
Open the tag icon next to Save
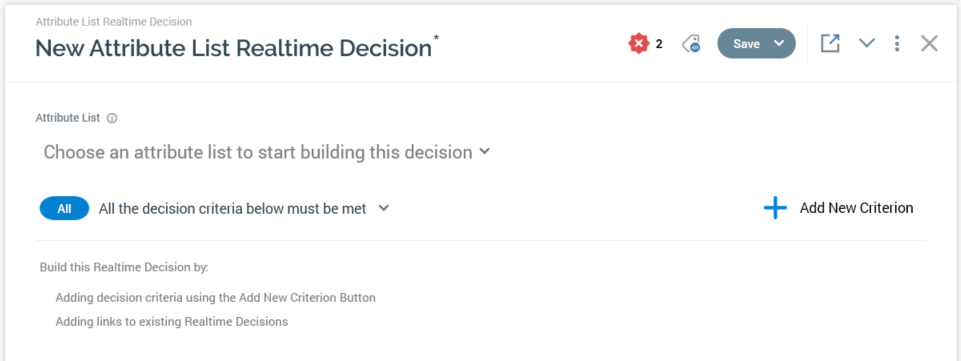[x=691, y=44]
